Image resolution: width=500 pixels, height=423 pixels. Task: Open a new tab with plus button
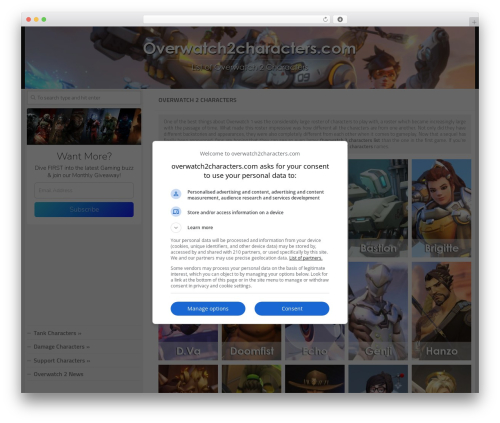[x=474, y=22]
